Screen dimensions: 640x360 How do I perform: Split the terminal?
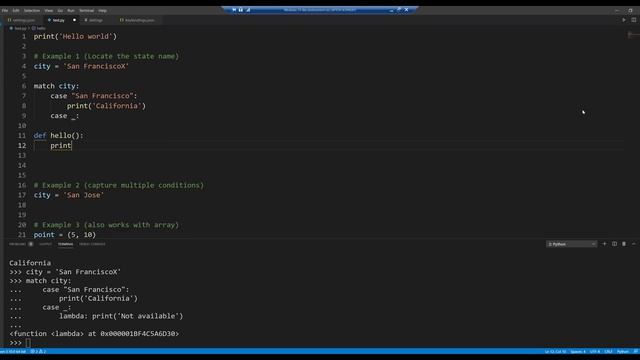(614, 244)
